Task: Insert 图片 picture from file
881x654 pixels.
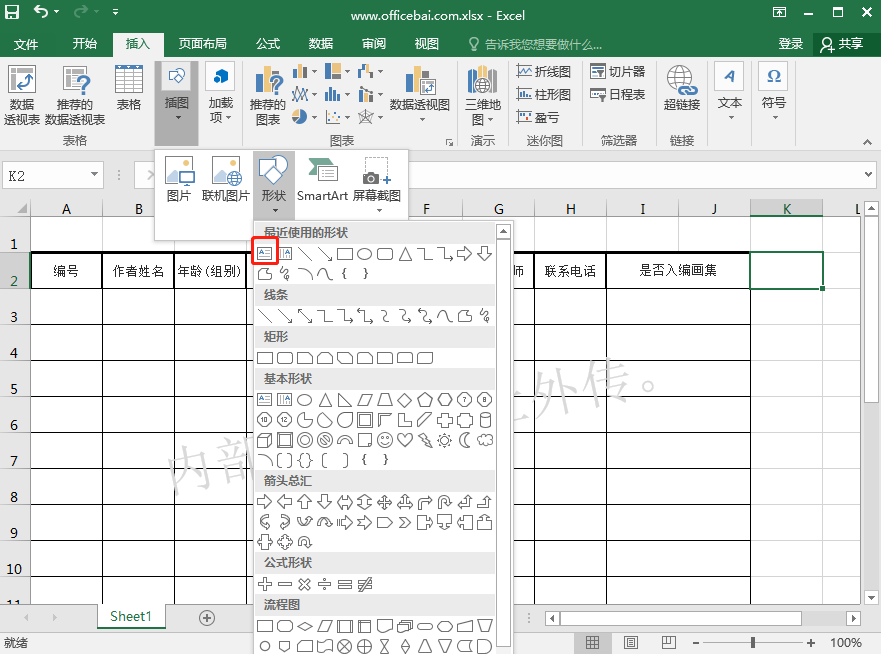Action: [179, 179]
